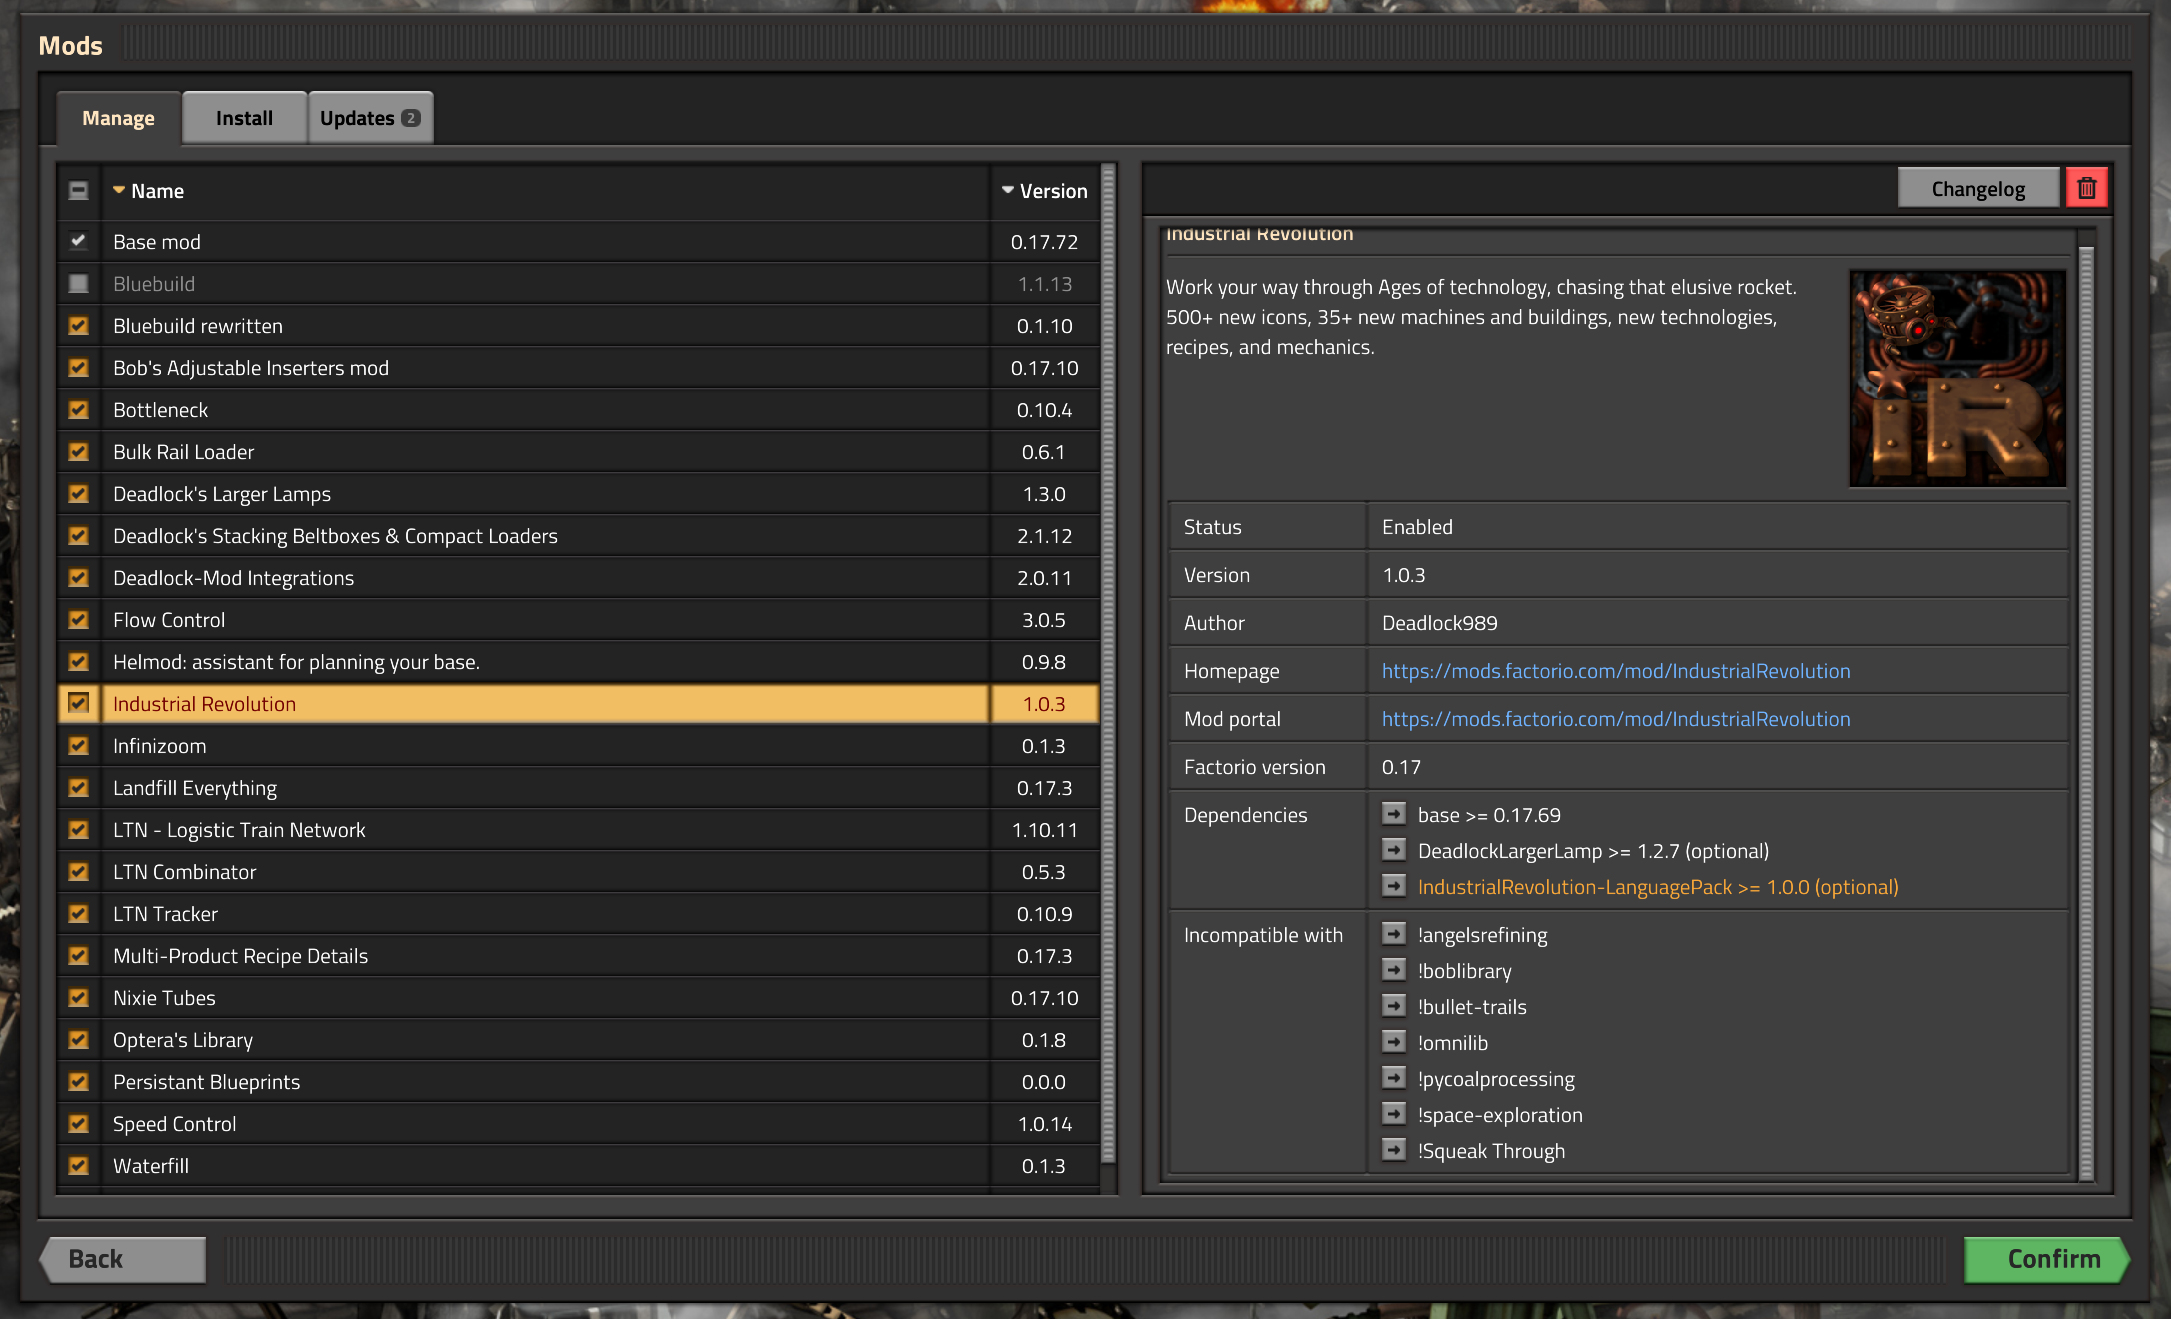Select the Optera's Library row
The height and width of the screenshot is (1319, 2171).
point(545,1040)
